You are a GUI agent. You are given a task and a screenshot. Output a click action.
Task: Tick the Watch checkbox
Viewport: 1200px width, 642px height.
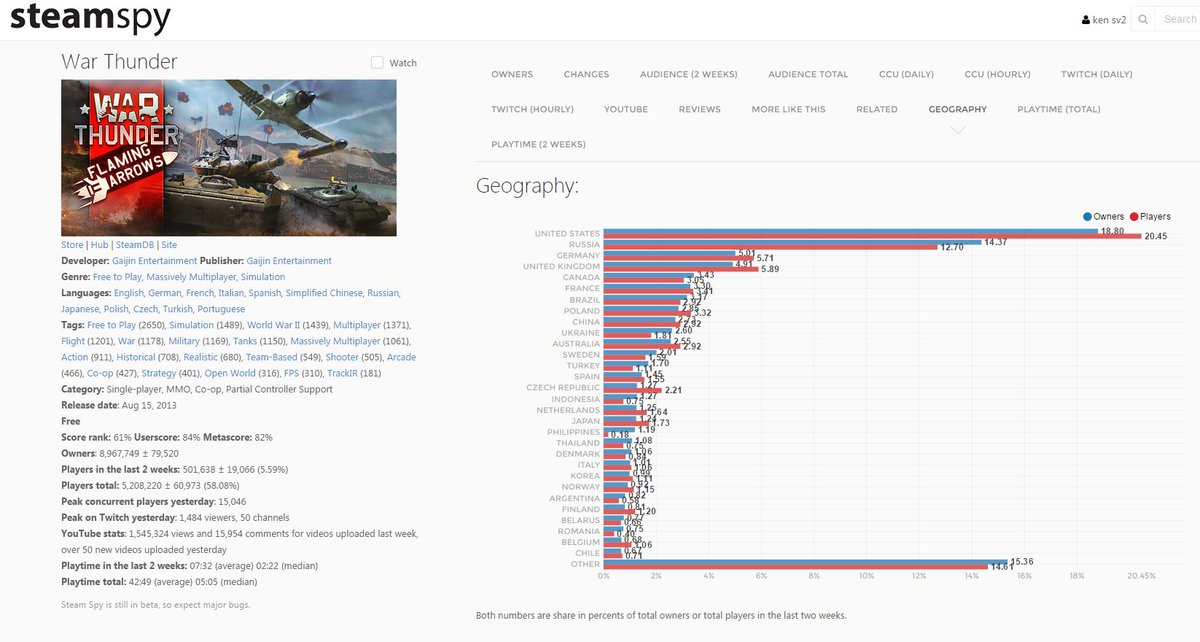point(377,62)
